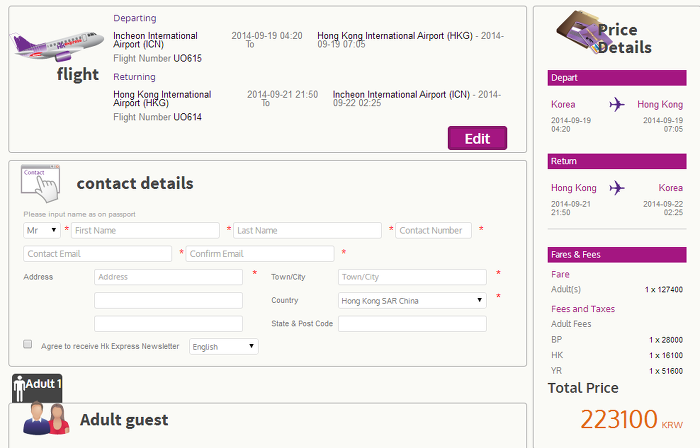700x448 pixels.
Task: Open the Mr title dropdown
Action: click(x=42, y=230)
